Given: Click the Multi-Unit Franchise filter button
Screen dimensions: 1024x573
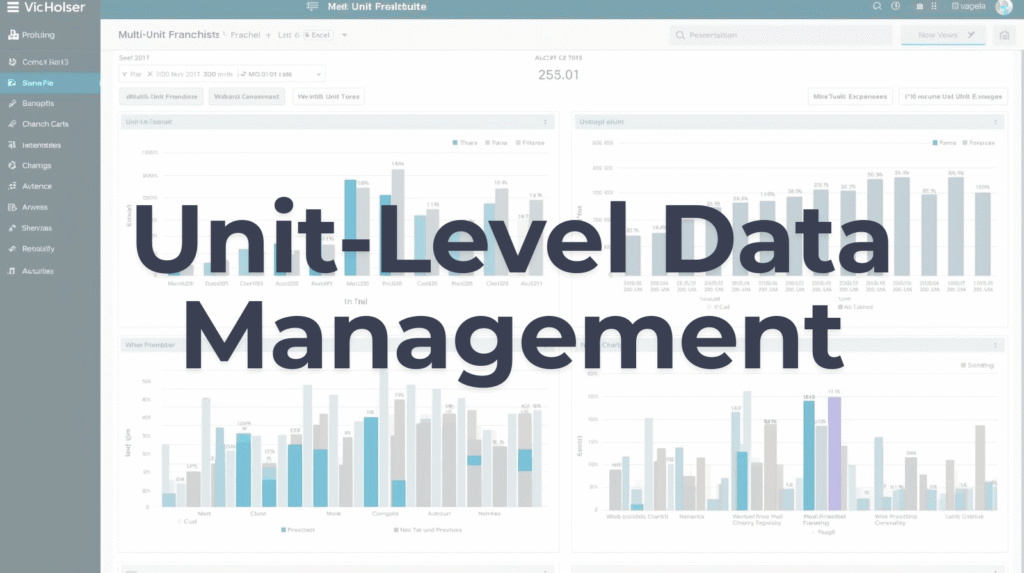Looking at the screenshot, I should tap(161, 97).
